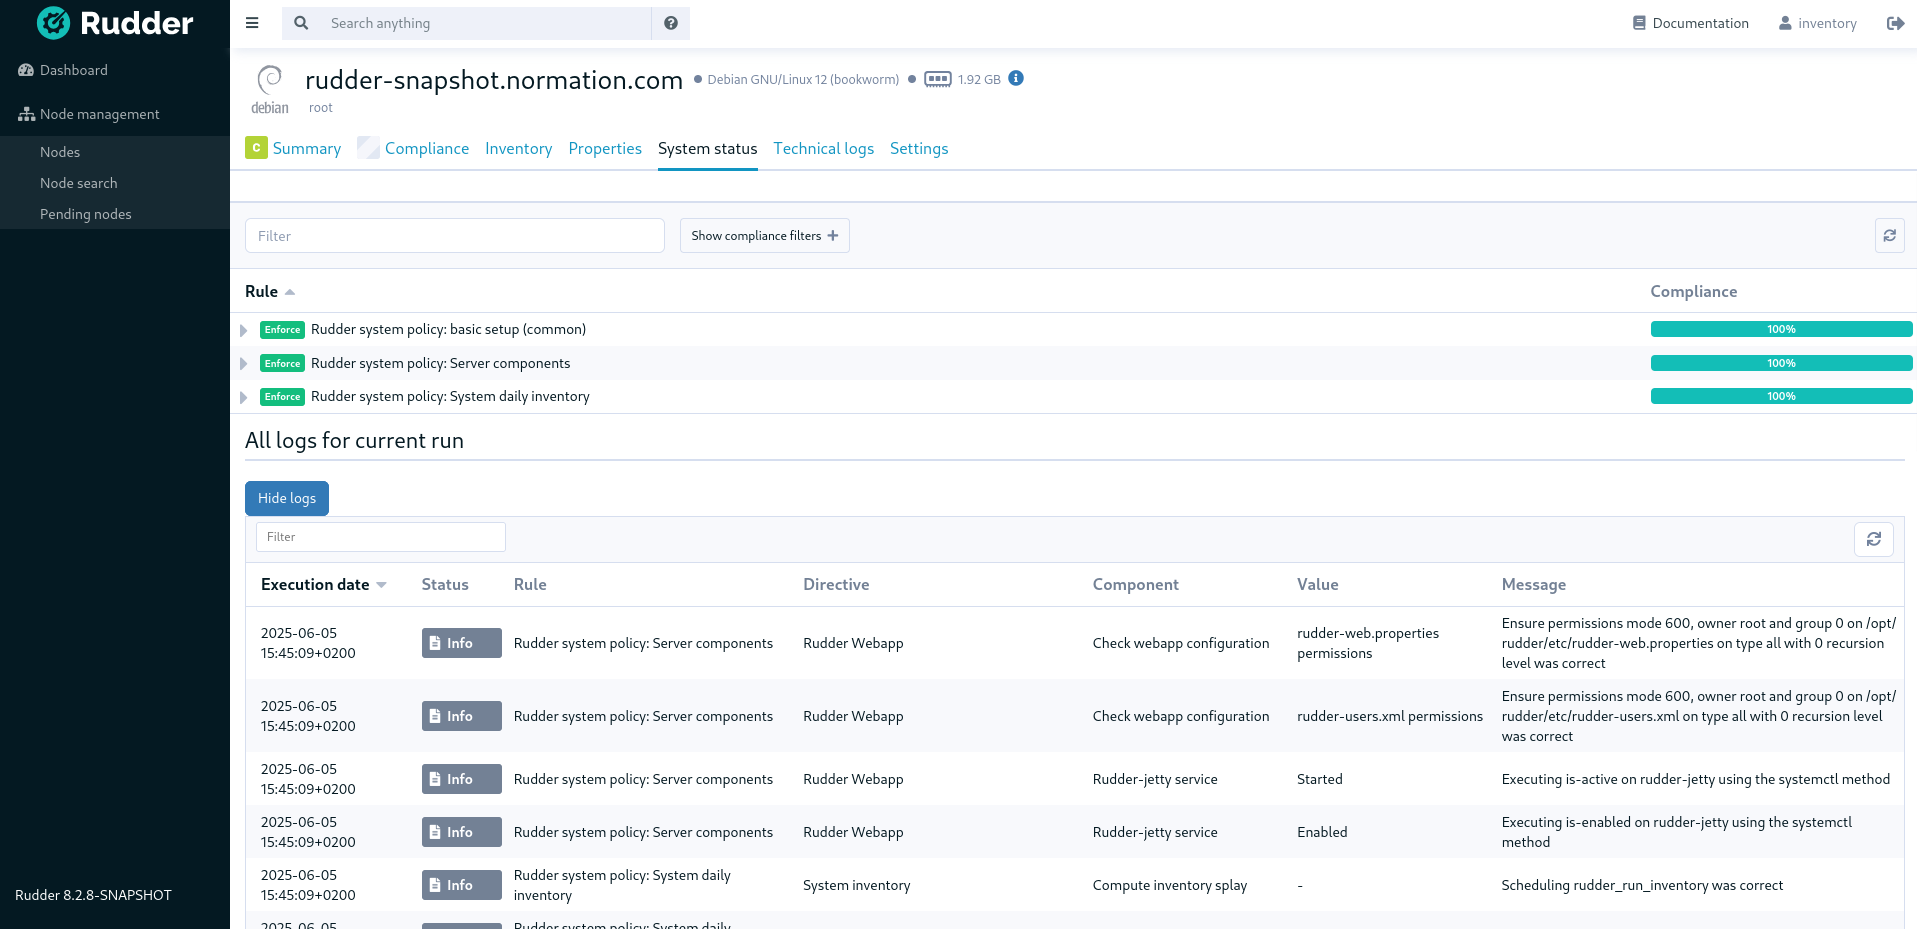Select the System status tab
This screenshot has height=929, width=1917.
pos(707,148)
